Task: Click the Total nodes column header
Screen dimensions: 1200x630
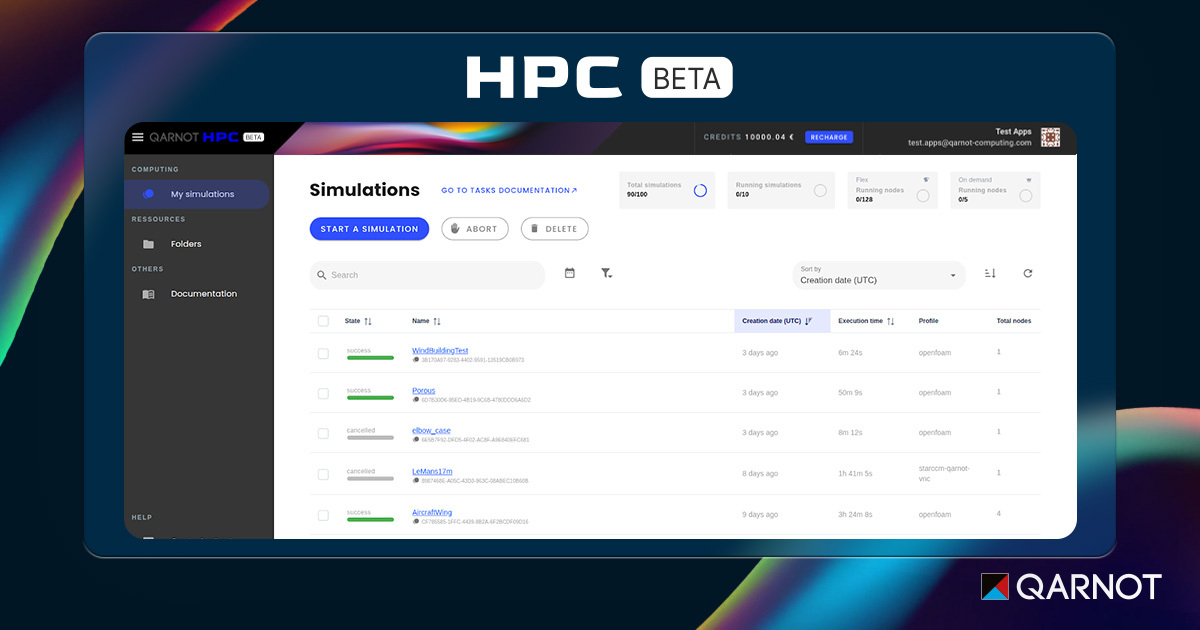Action: [1014, 321]
